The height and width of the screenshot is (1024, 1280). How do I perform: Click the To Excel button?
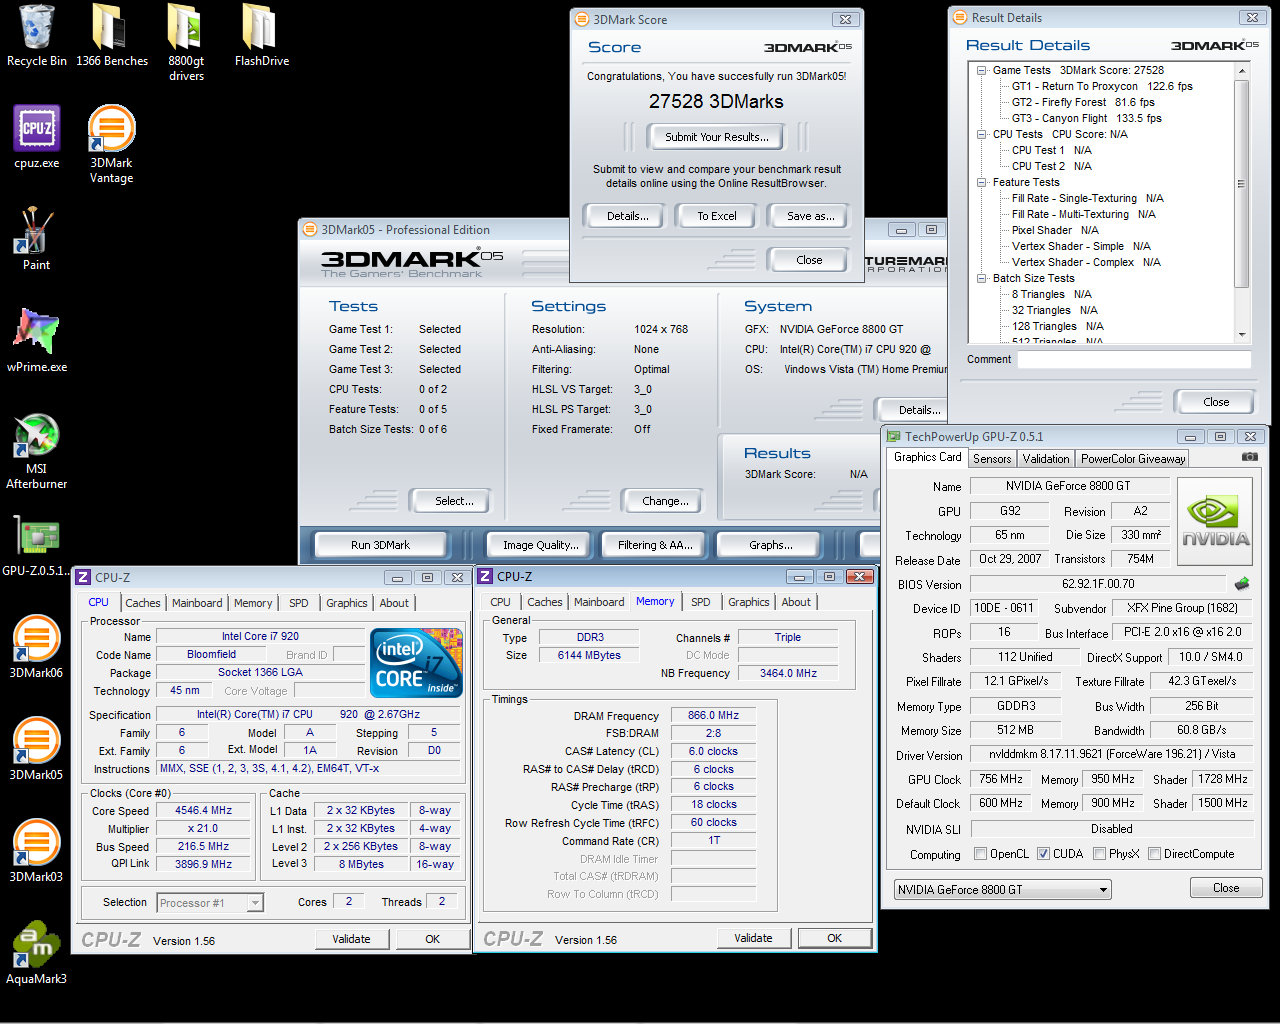(716, 216)
